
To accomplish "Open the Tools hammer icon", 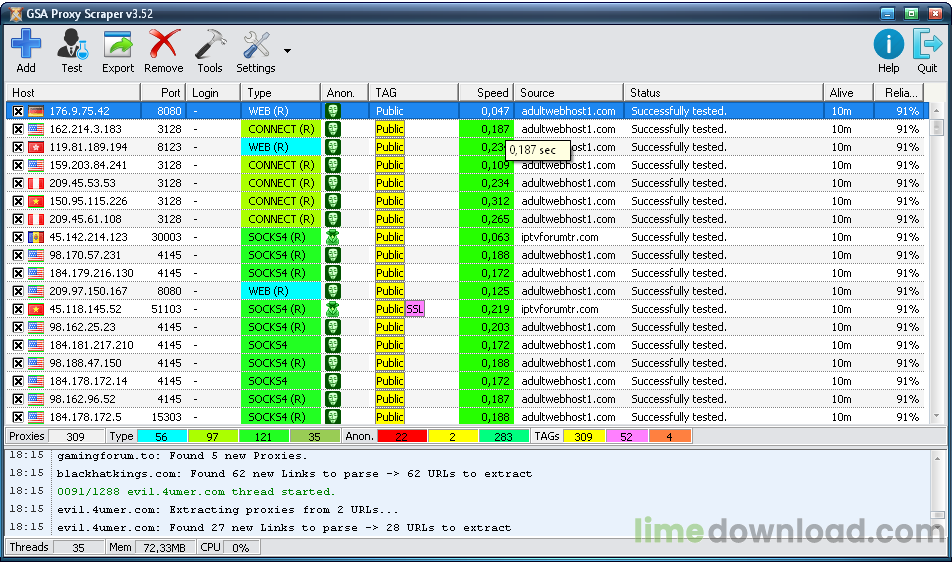I will click(x=210, y=45).
